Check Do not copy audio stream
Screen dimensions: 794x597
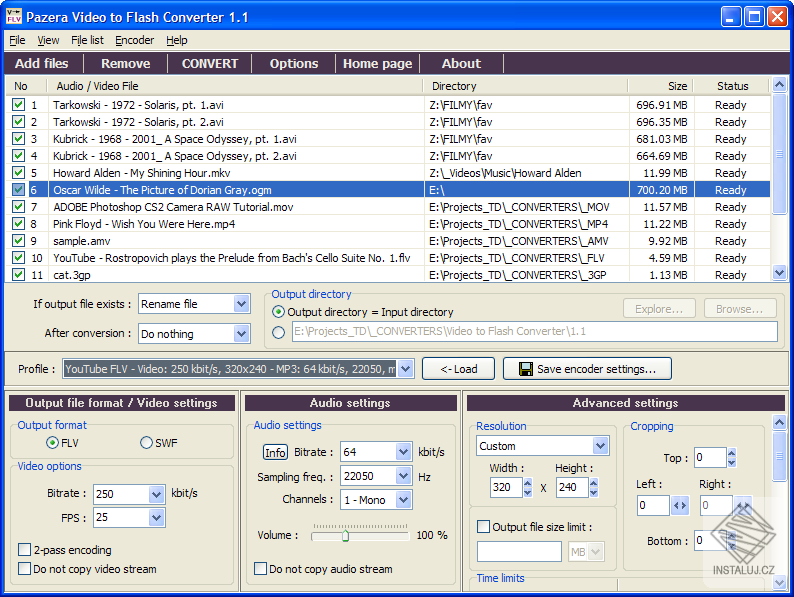260,569
